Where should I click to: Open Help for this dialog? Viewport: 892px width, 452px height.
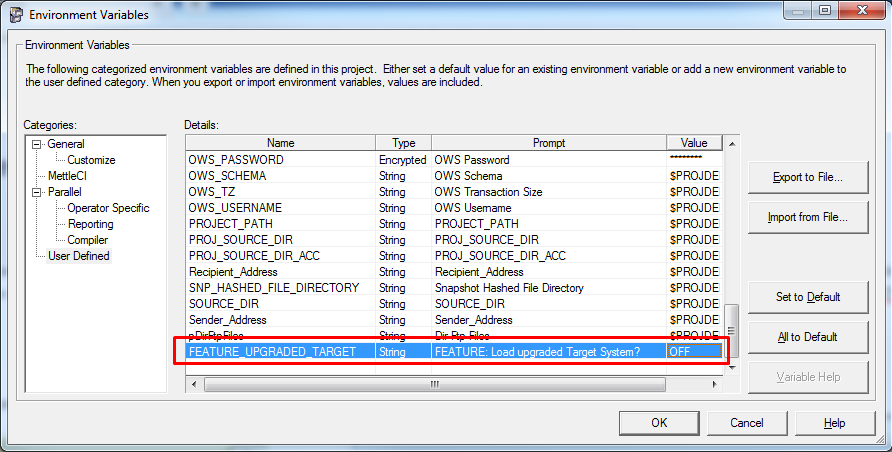834,423
